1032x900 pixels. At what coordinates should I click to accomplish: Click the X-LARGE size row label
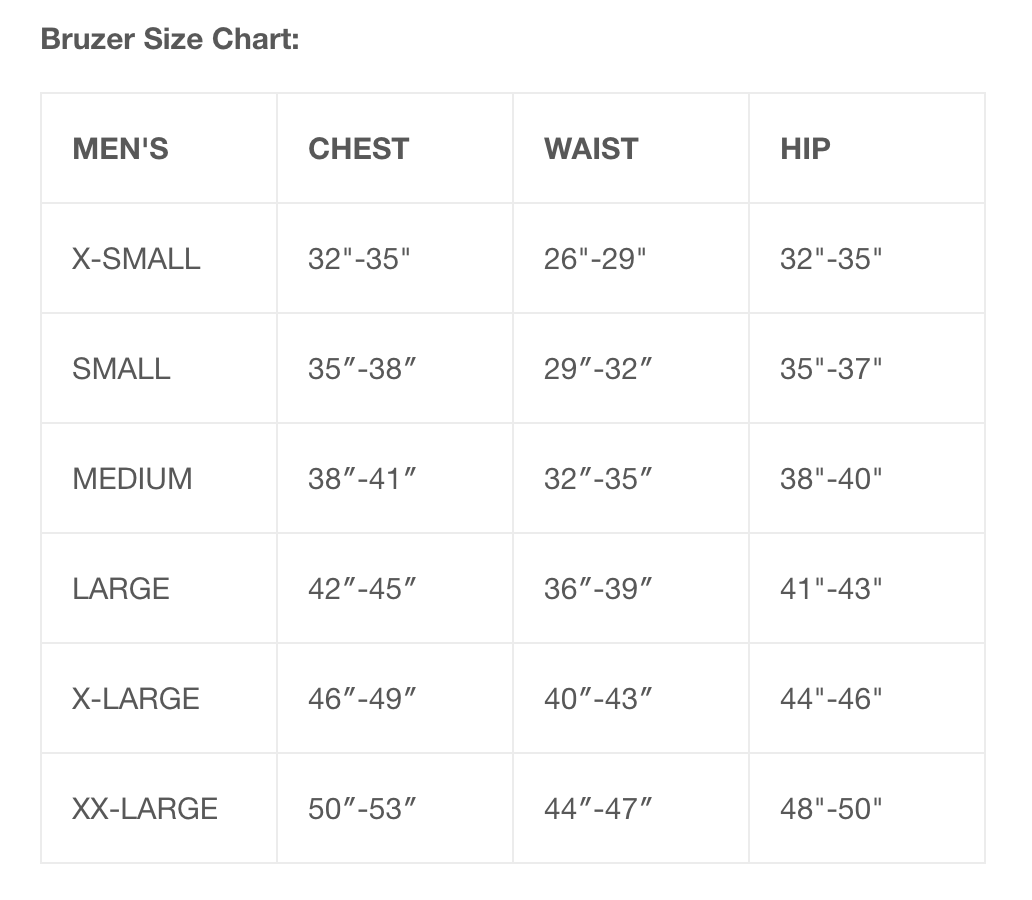[136, 699]
